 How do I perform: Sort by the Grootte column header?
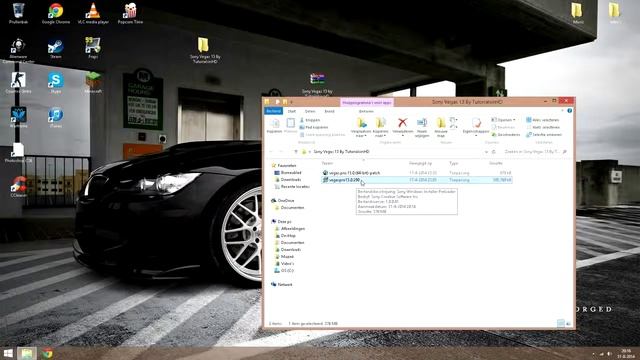click(496, 163)
